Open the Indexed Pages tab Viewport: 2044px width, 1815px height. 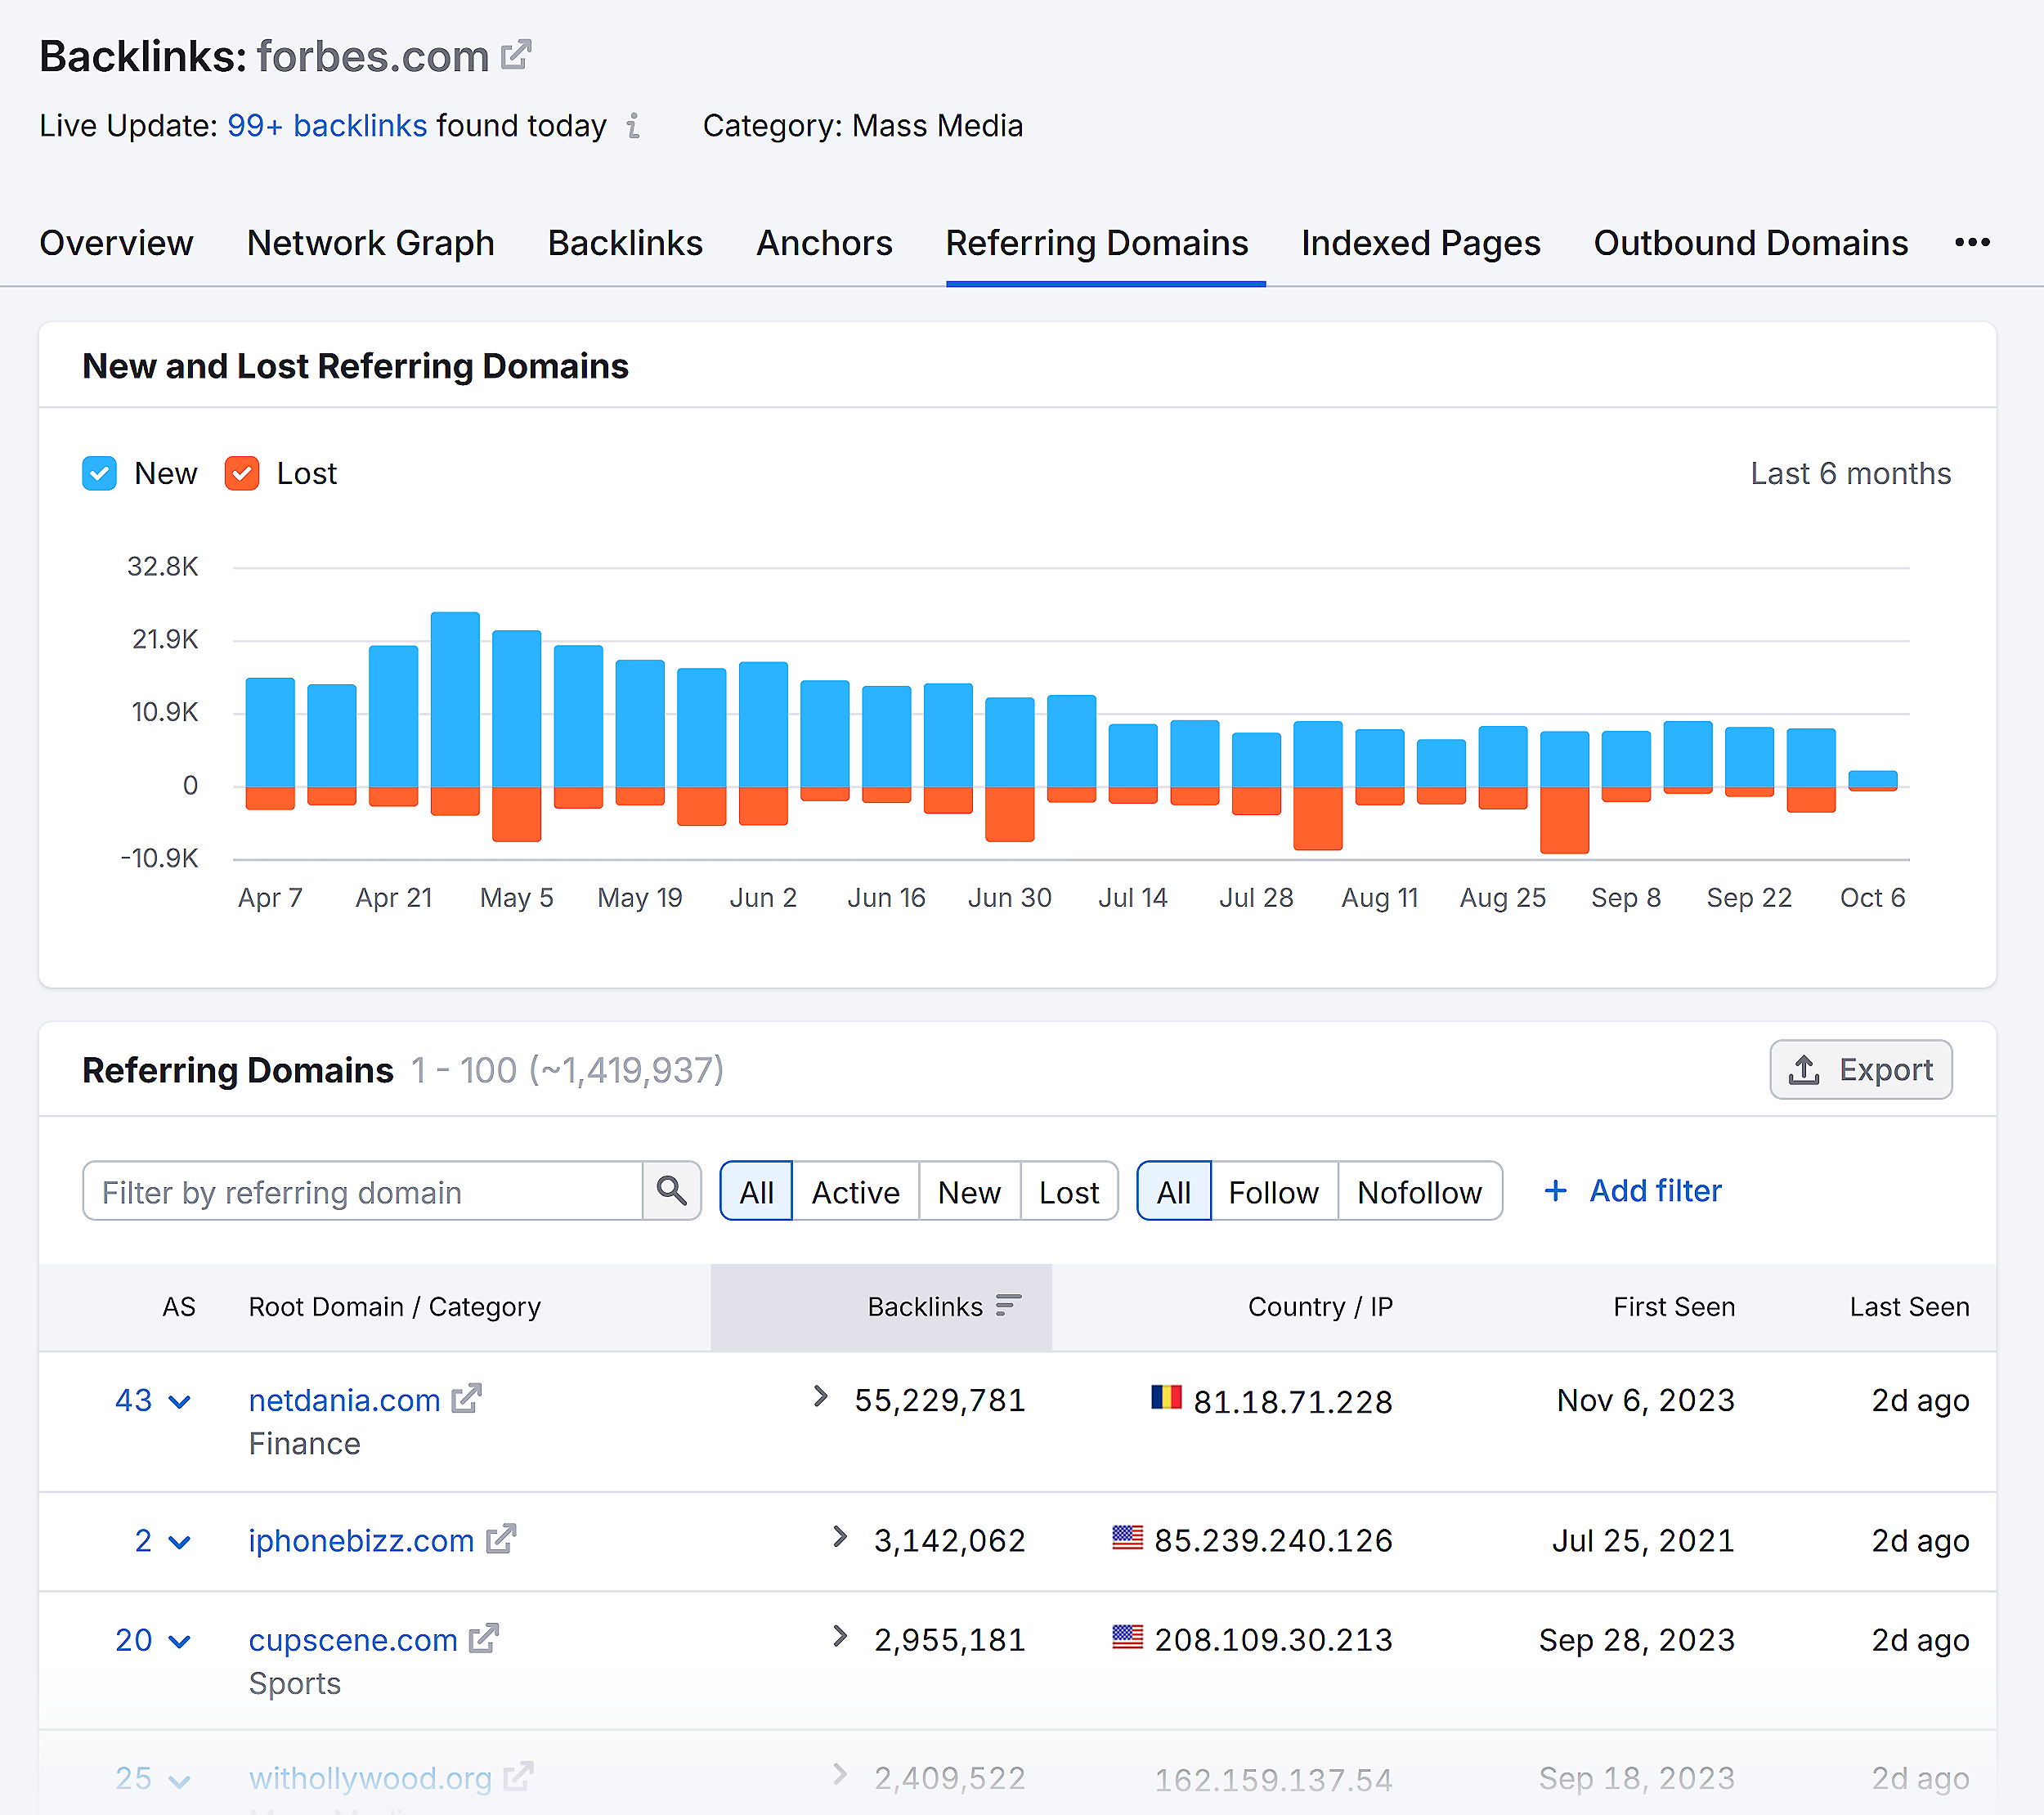coord(1420,243)
